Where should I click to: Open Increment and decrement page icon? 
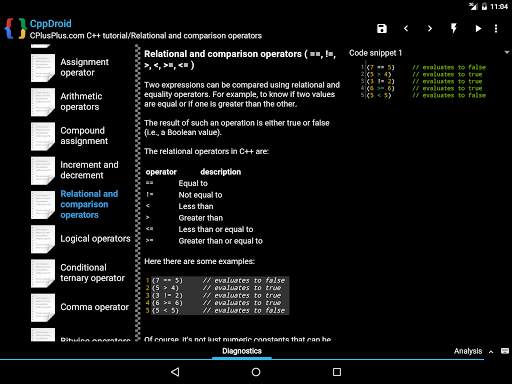click(43, 171)
